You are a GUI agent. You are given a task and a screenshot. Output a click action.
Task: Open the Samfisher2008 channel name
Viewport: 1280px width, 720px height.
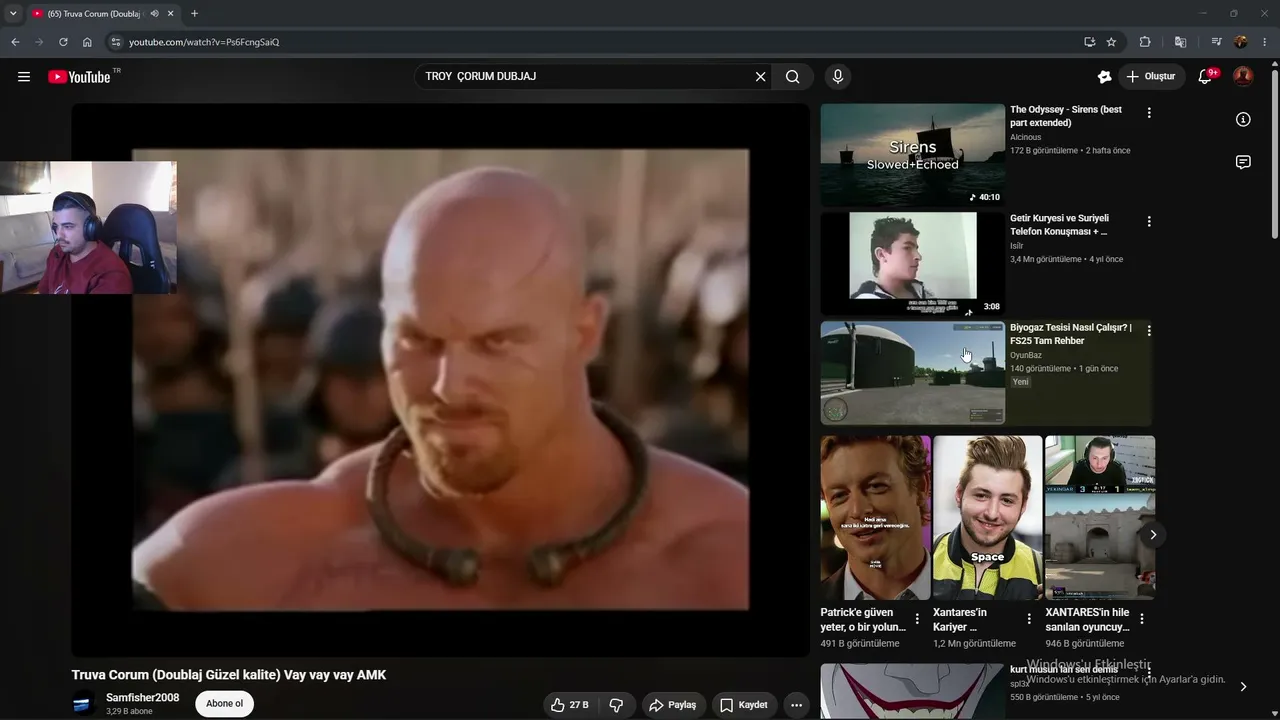click(143, 698)
